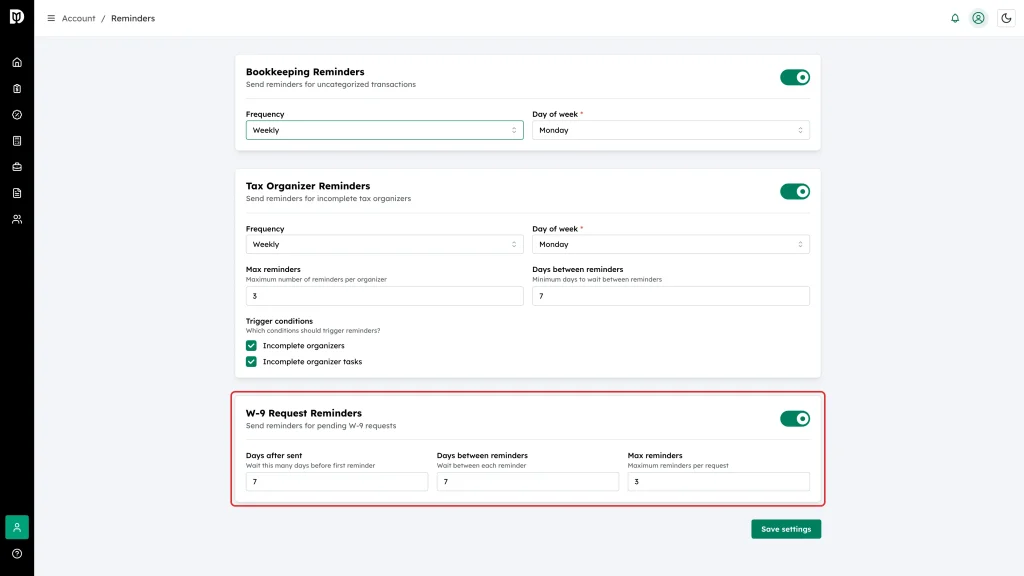
Task: Click 'Send reminders for pending W-9 requests' text
Action: [x=321, y=426]
